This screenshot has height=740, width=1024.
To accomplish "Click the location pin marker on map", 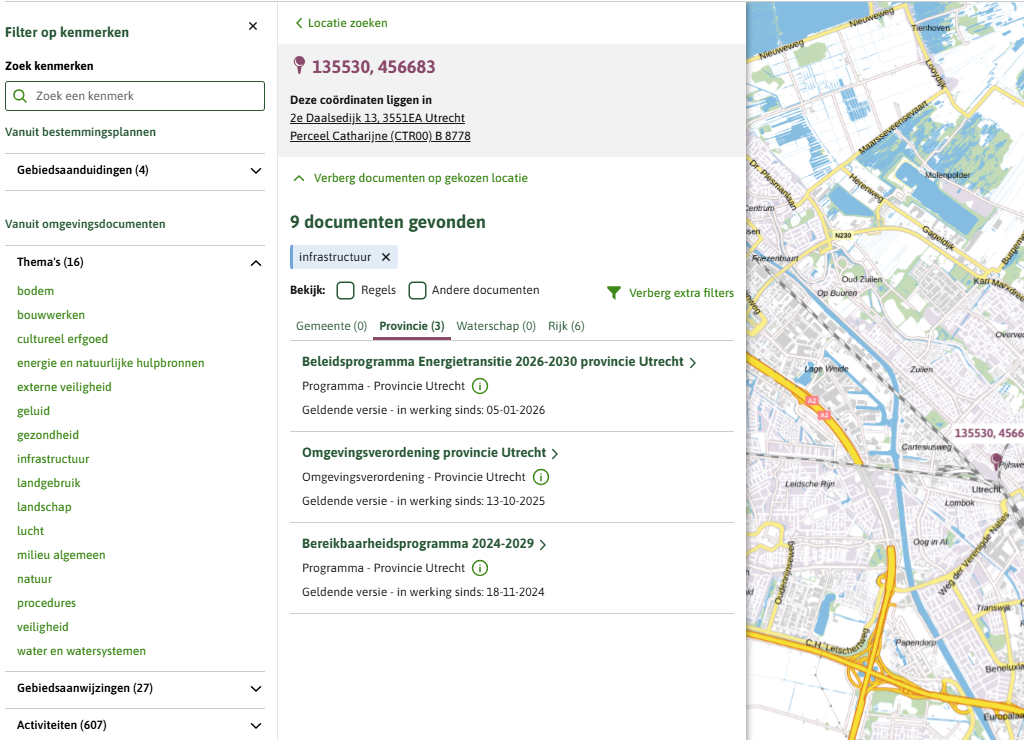I will click(x=996, y=460).
